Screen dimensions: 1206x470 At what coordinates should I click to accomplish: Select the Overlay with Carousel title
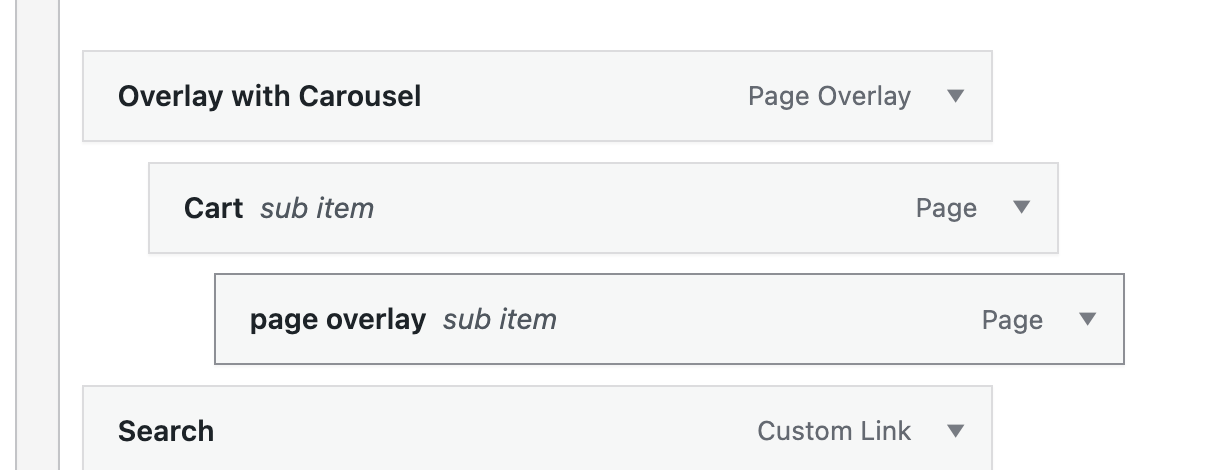click(x=269, y=96)
